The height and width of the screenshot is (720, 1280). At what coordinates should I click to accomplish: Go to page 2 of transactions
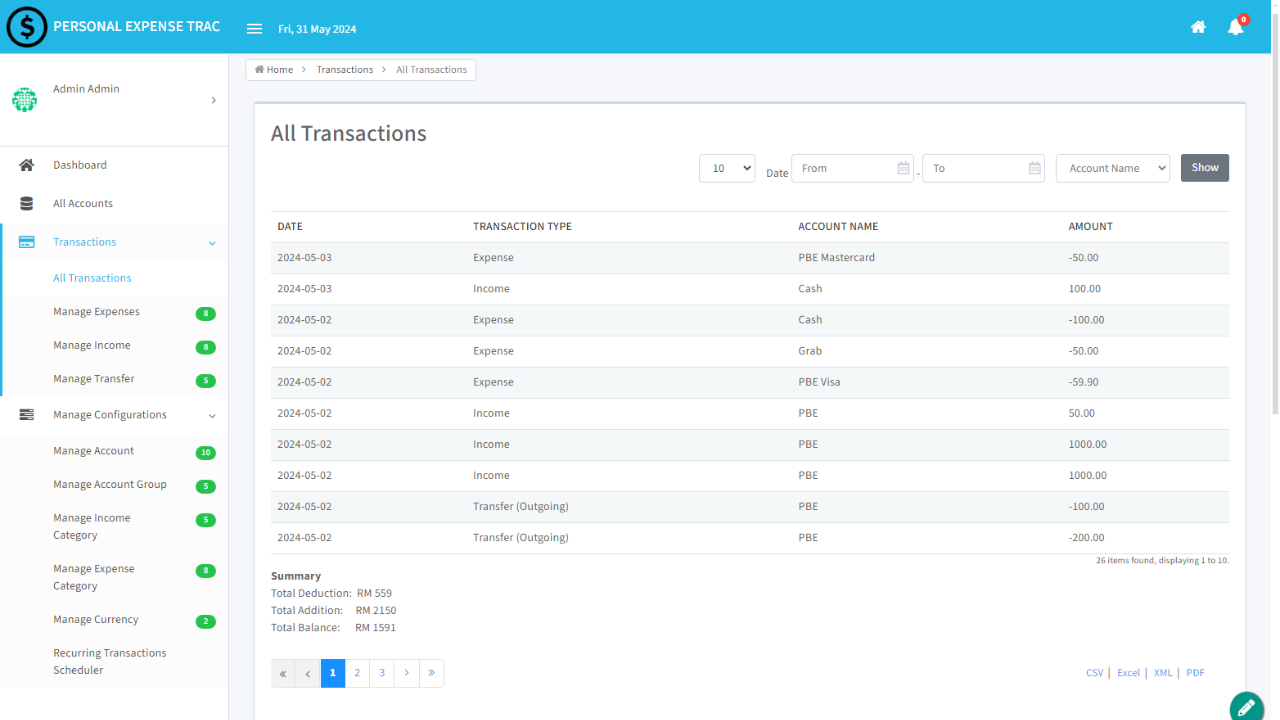357,673
